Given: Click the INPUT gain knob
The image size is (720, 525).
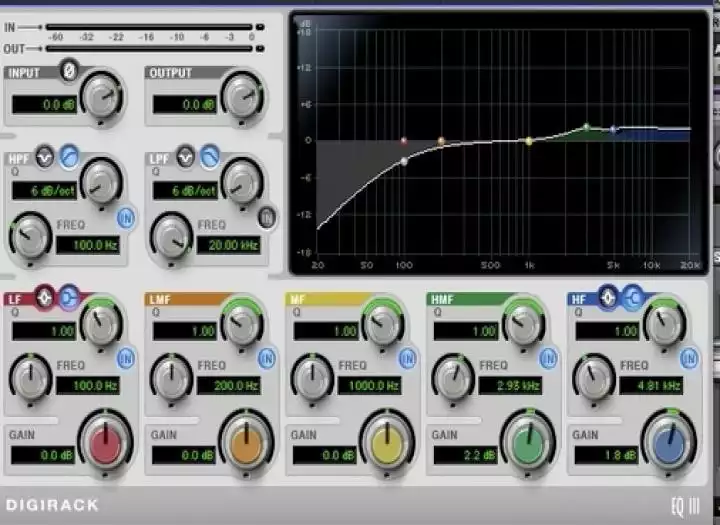Looking at the screenshot, I should [101, 96].
